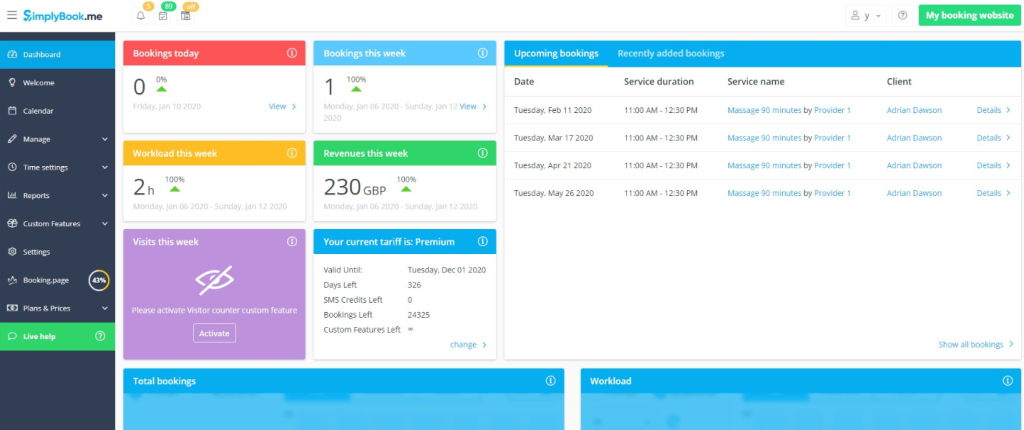Image resolution: width=1024 pixels, height=430 pixels.
Task: Expand the Reports sidebar section
Action: point(57,195)
